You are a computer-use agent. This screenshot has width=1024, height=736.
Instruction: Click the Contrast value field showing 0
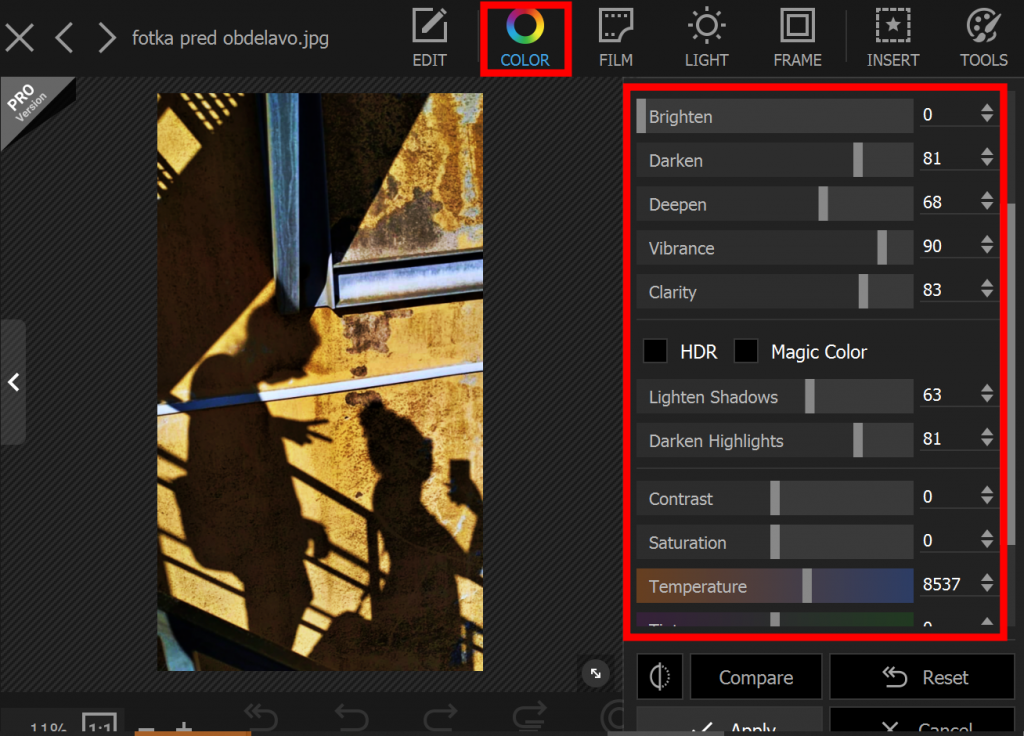[x=948, y=497]
